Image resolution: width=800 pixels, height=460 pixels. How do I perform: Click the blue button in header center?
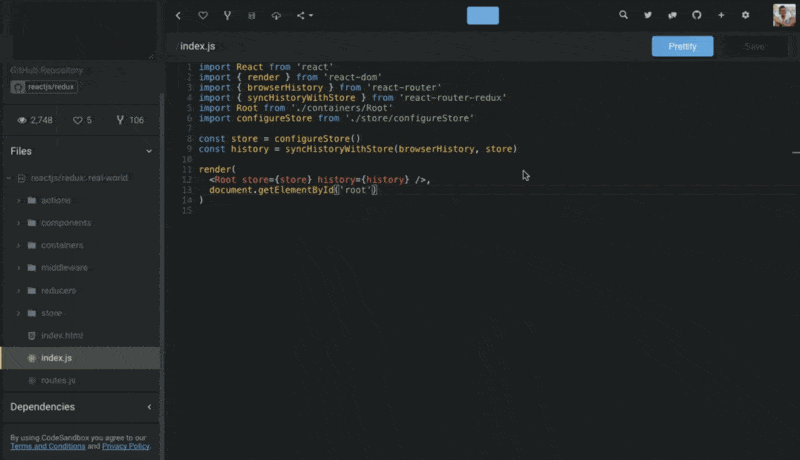coord(483,15)
